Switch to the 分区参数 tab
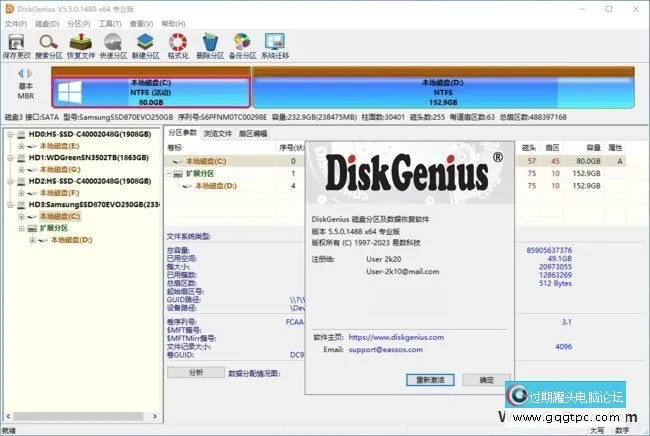 tap(182, 133)
